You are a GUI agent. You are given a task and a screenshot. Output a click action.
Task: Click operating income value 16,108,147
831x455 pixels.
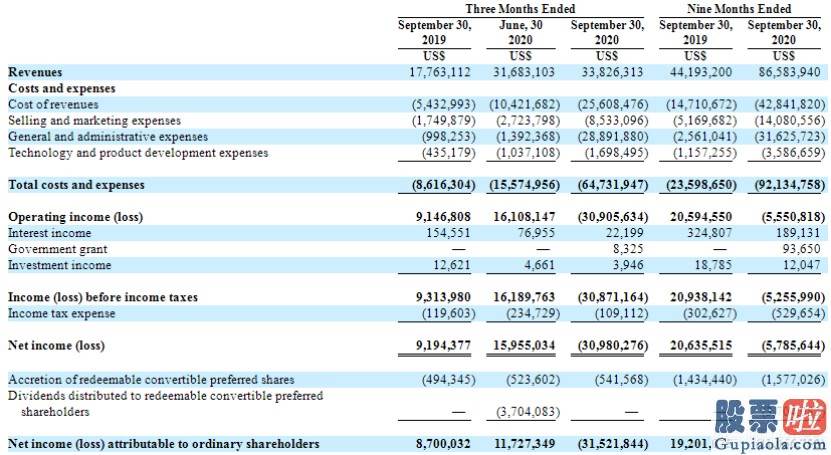point(524,217)
